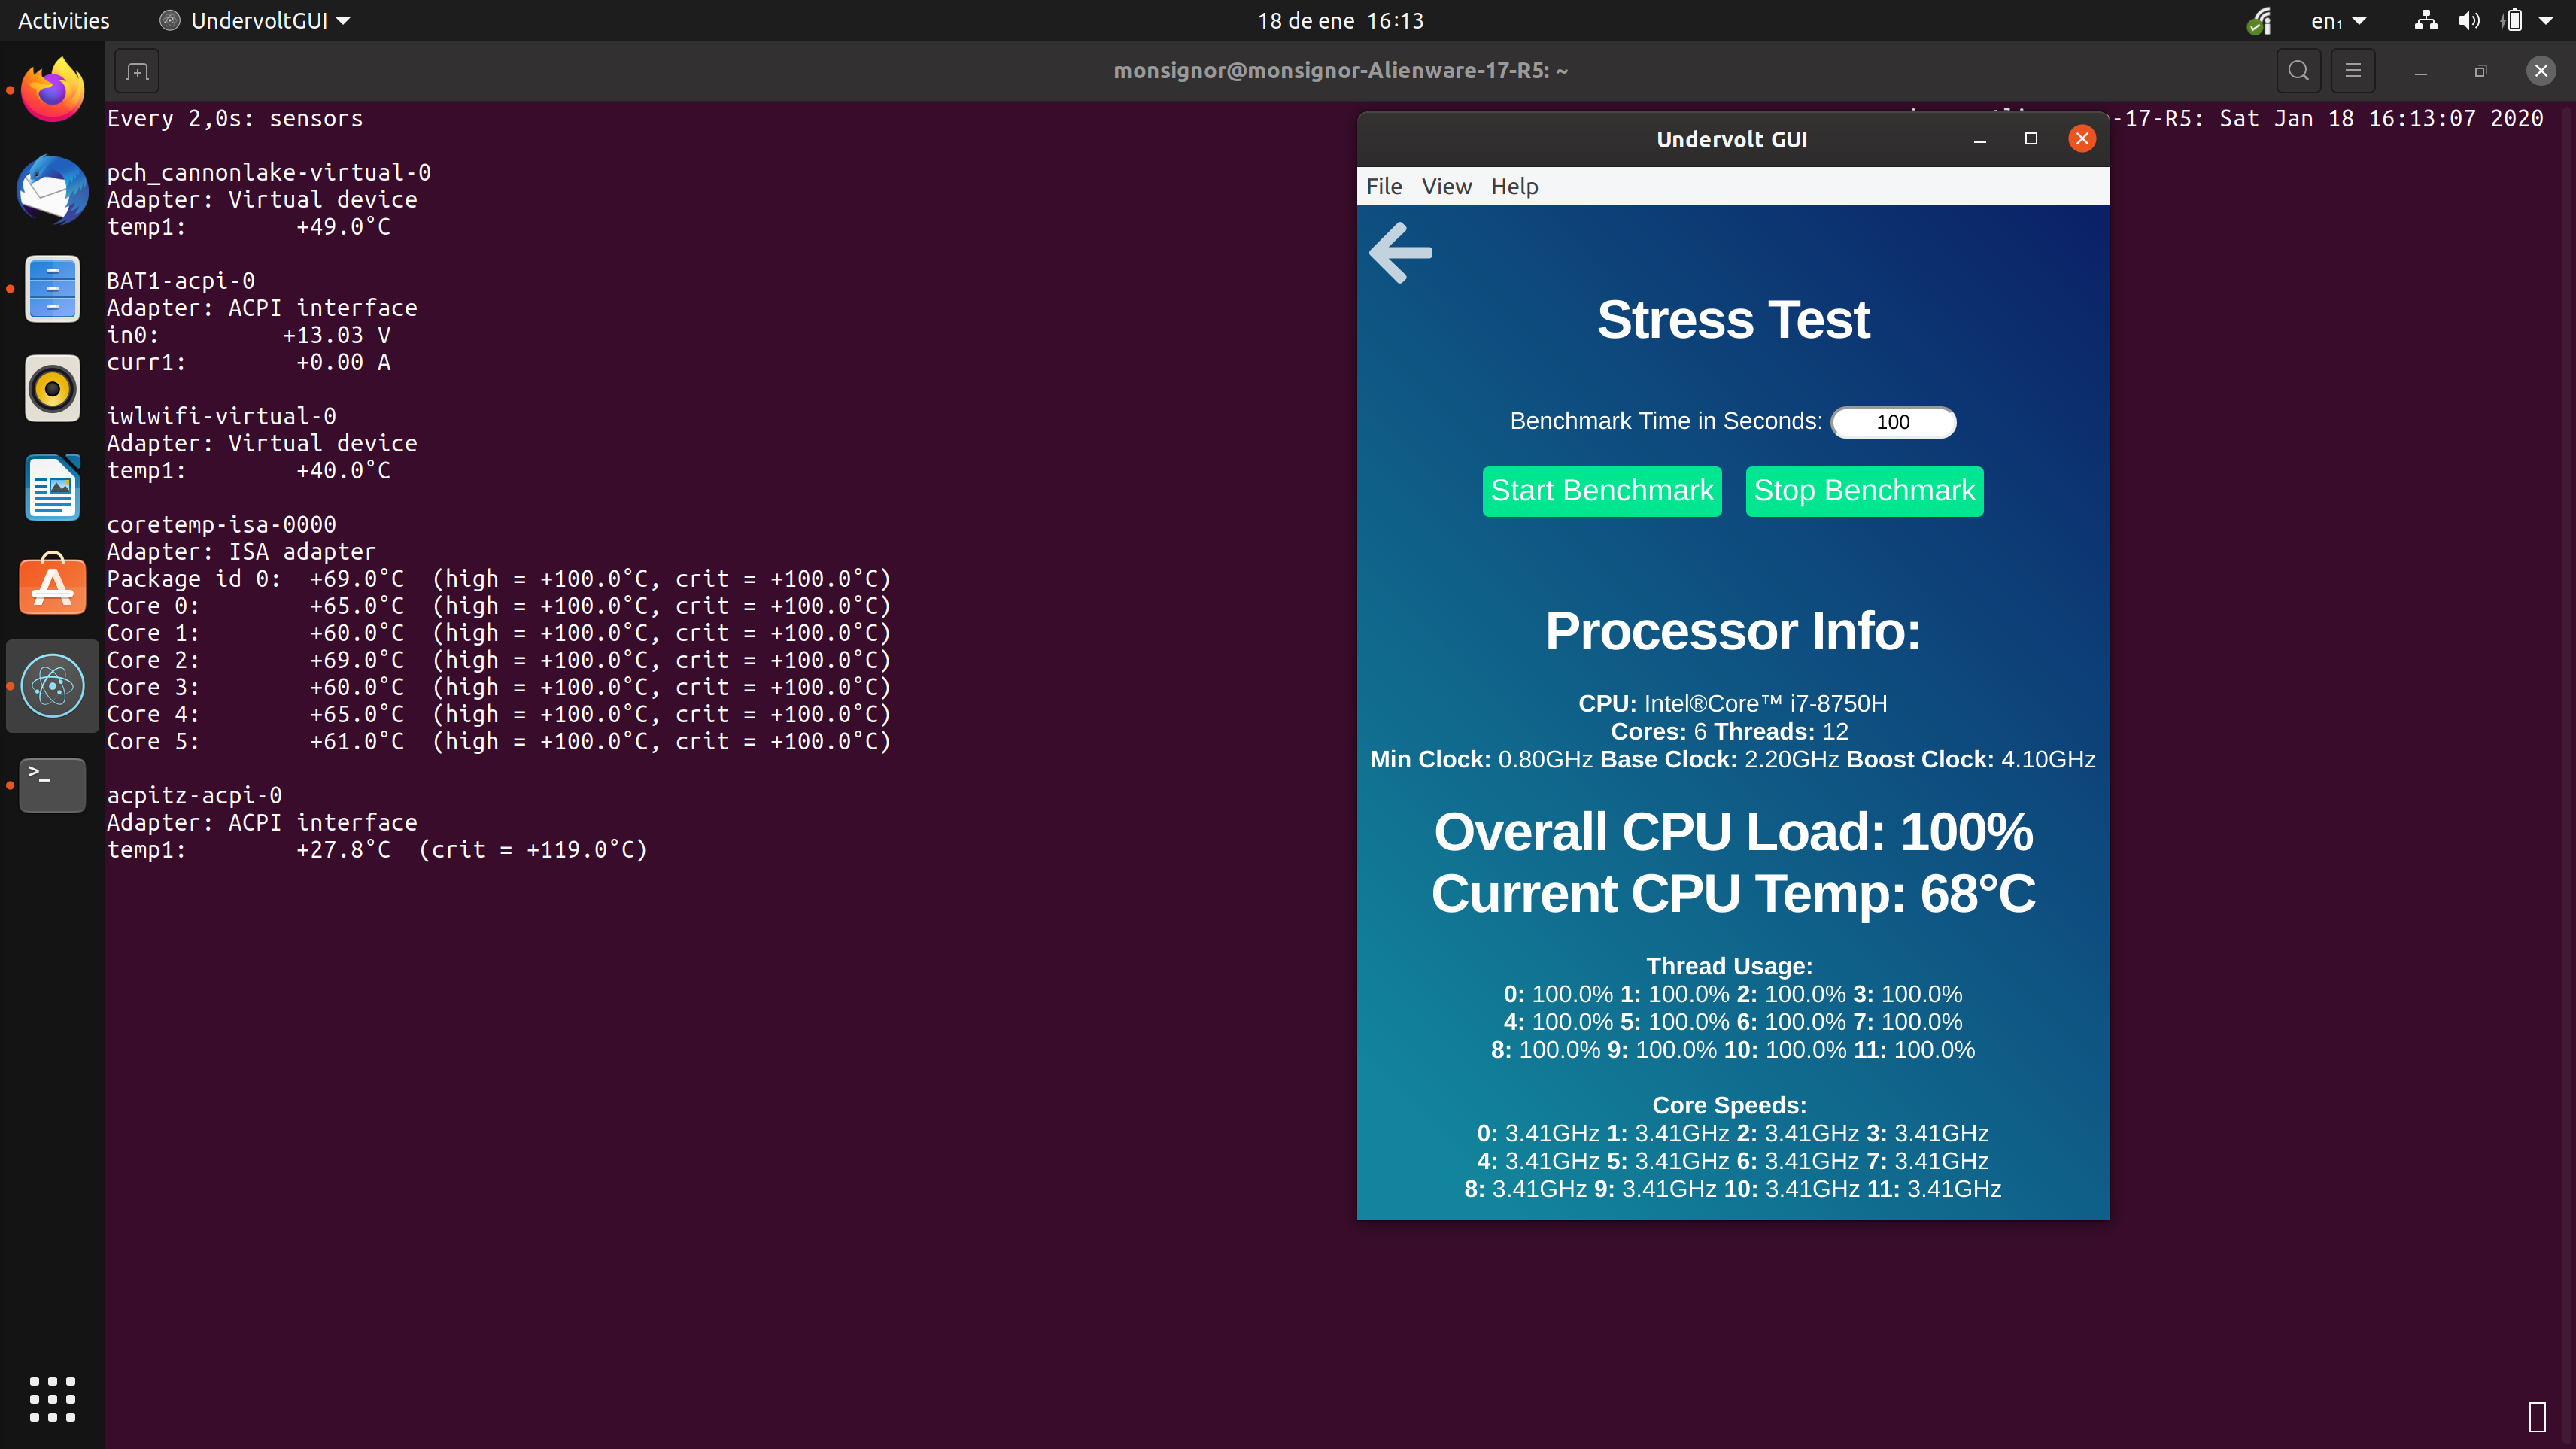The height and width of the screenshot is (1449, 2576).
Task: Expand the UndervoltGUI app menu in the top bar
Action: point(255,20)
